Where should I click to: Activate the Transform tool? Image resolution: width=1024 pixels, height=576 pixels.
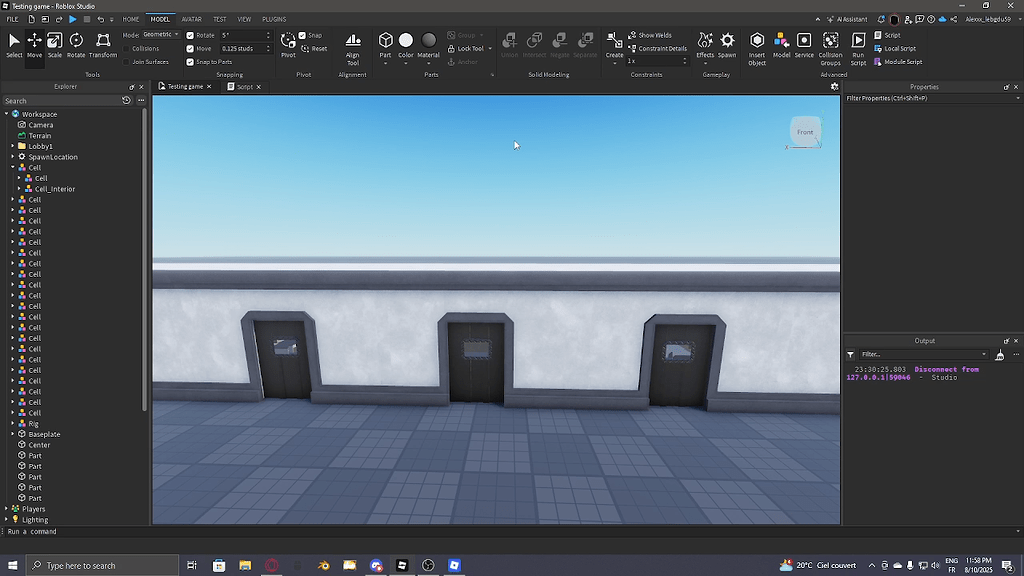point(104,42)
